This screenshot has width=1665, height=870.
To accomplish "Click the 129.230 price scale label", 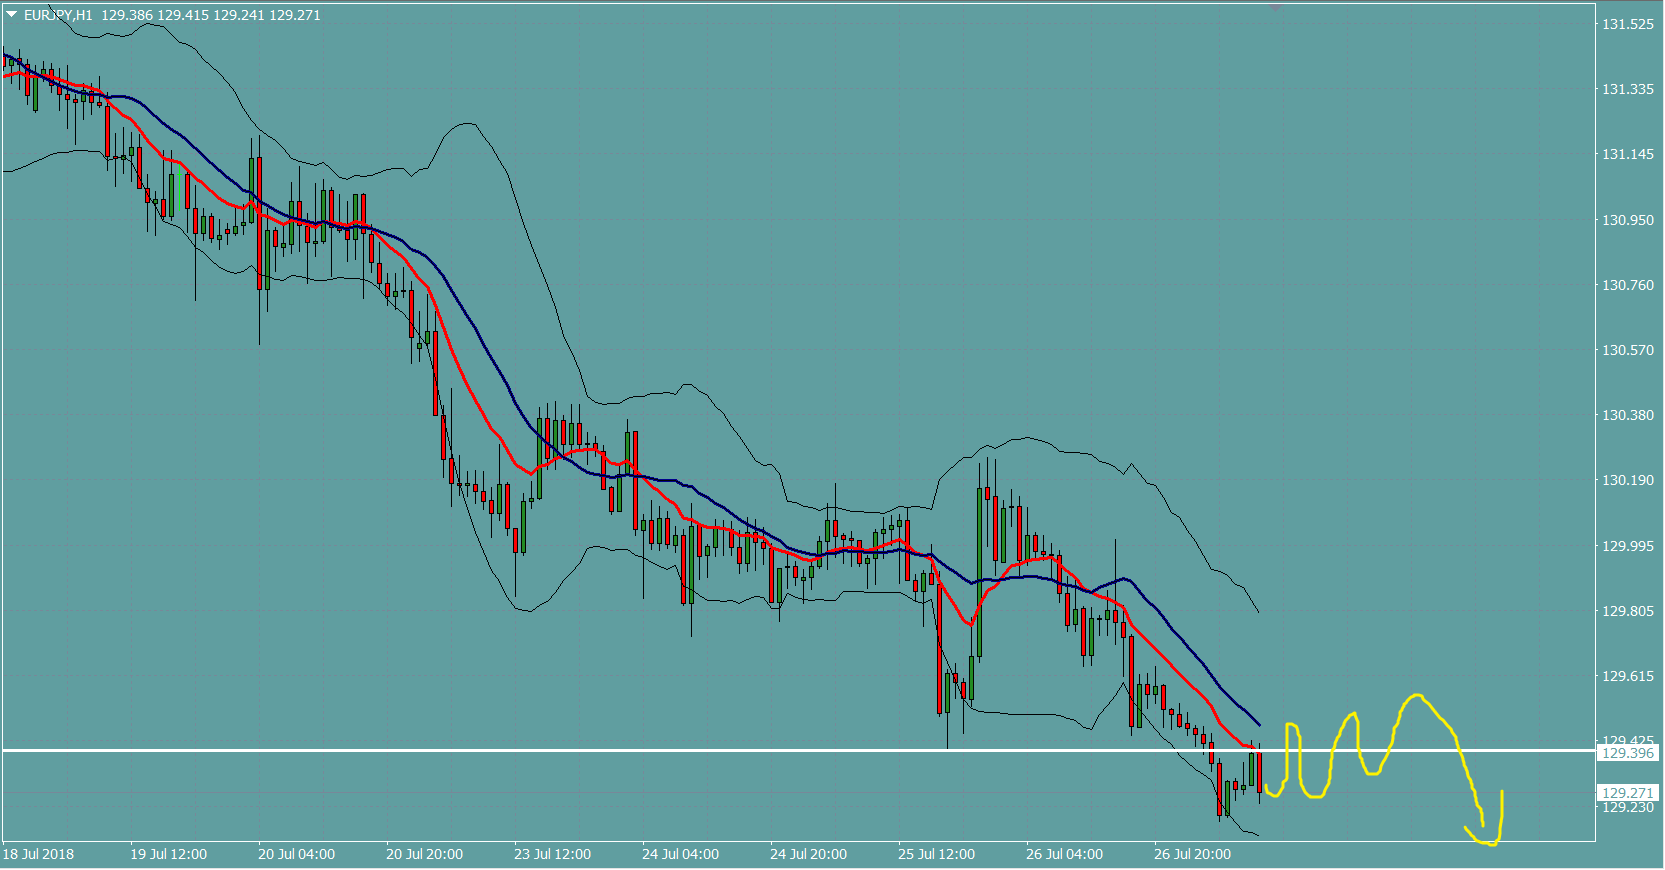I will 1628,808.
